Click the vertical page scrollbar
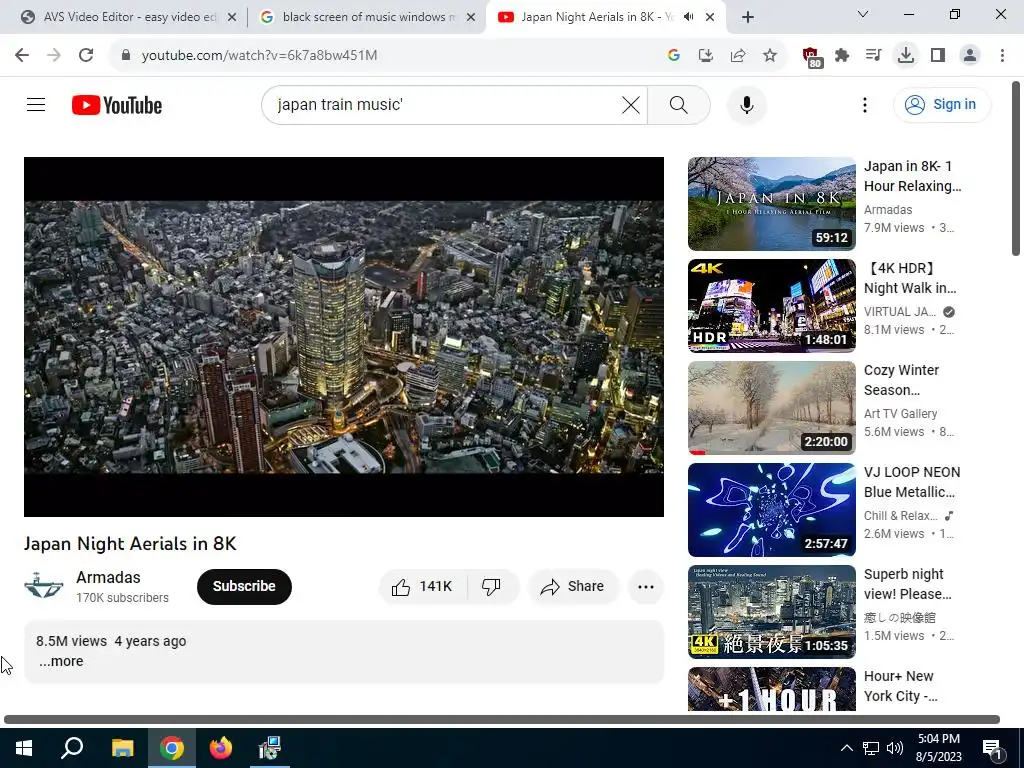The height and width of the screenshot is (768, 1024). click(x=1016, y=168)
